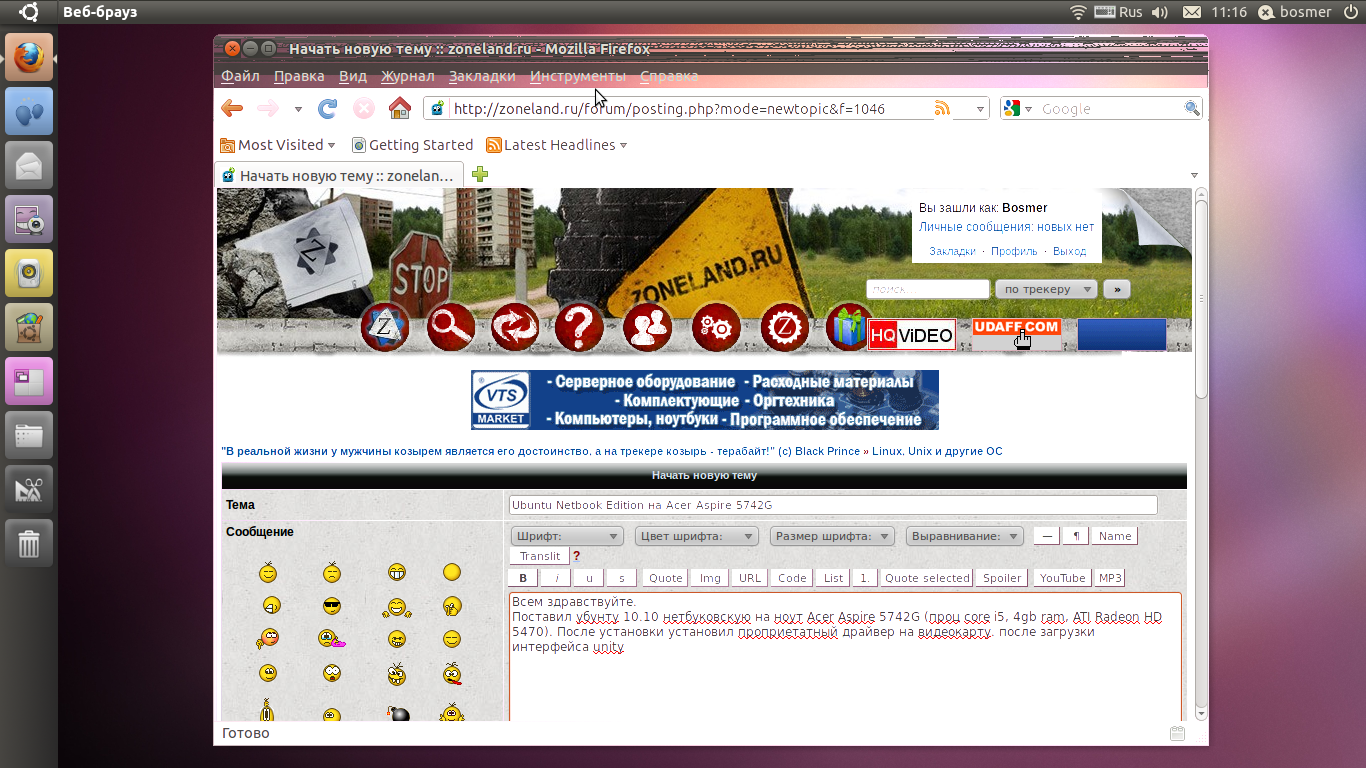
Task: Open the pink workspace switcher launcher icon
Action: [x=29, y=381]
